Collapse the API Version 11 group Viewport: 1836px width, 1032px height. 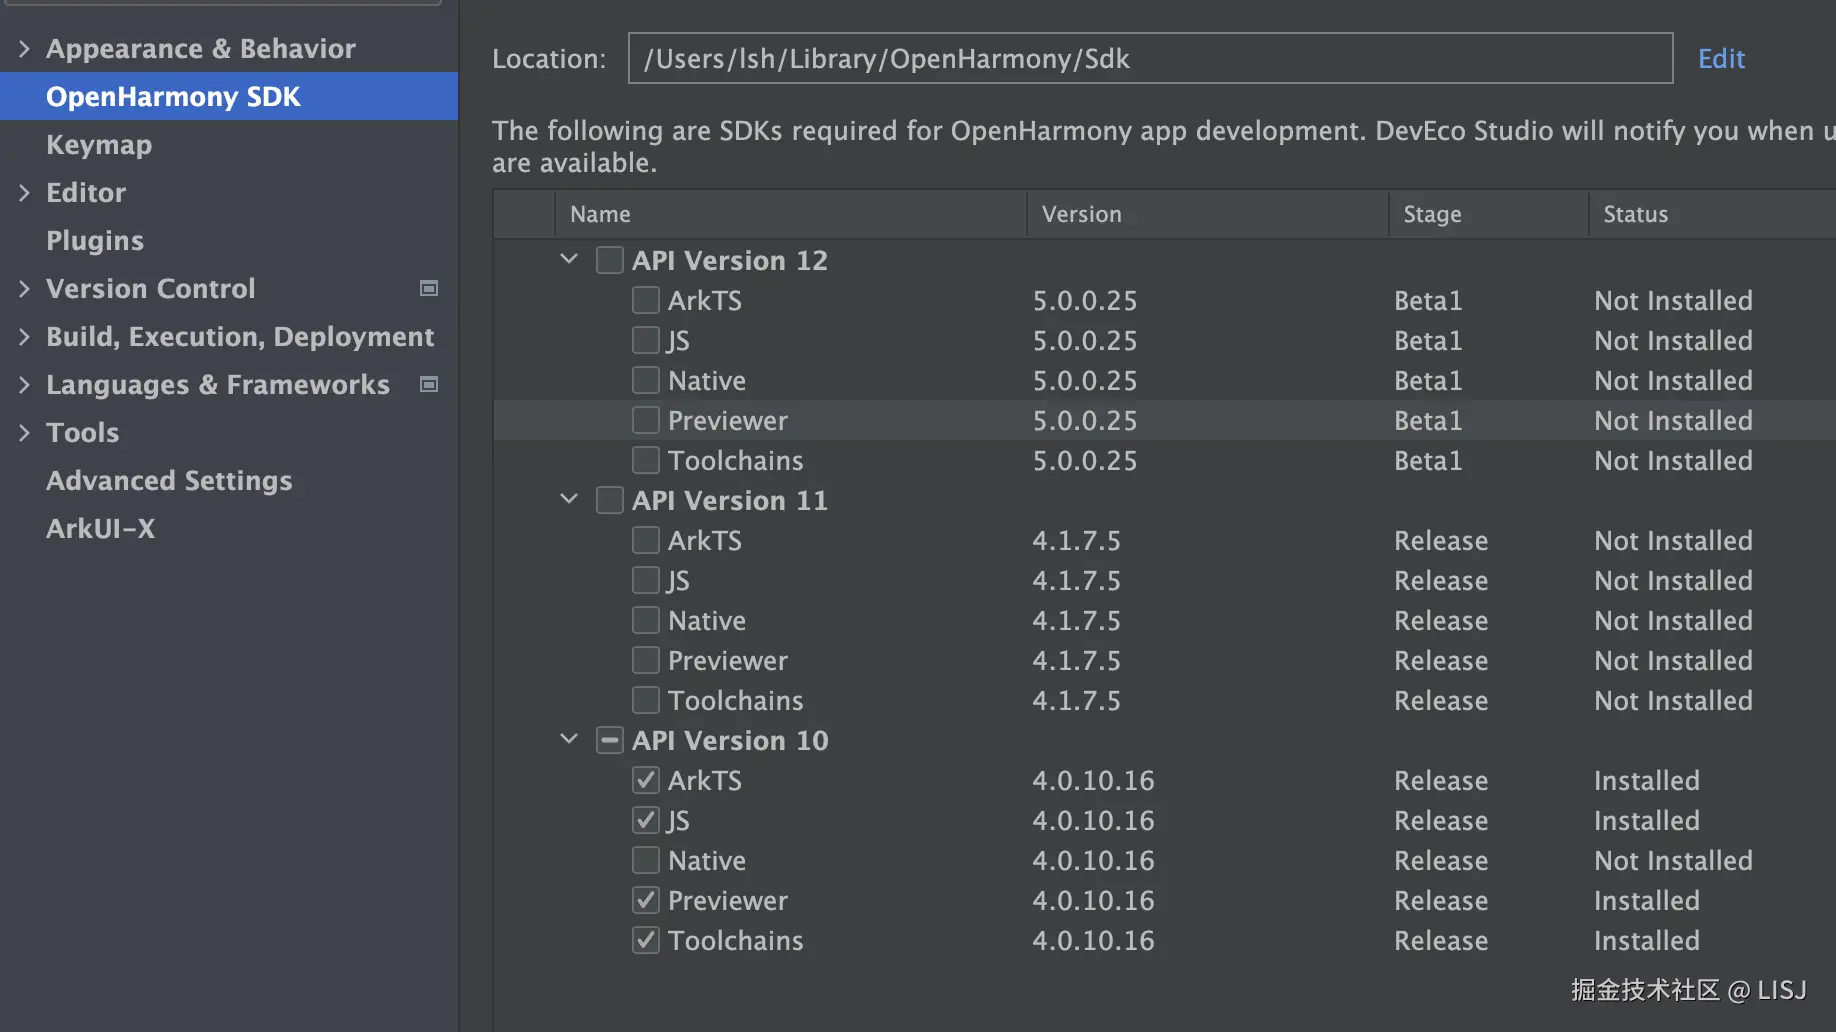tap(569, 499)
